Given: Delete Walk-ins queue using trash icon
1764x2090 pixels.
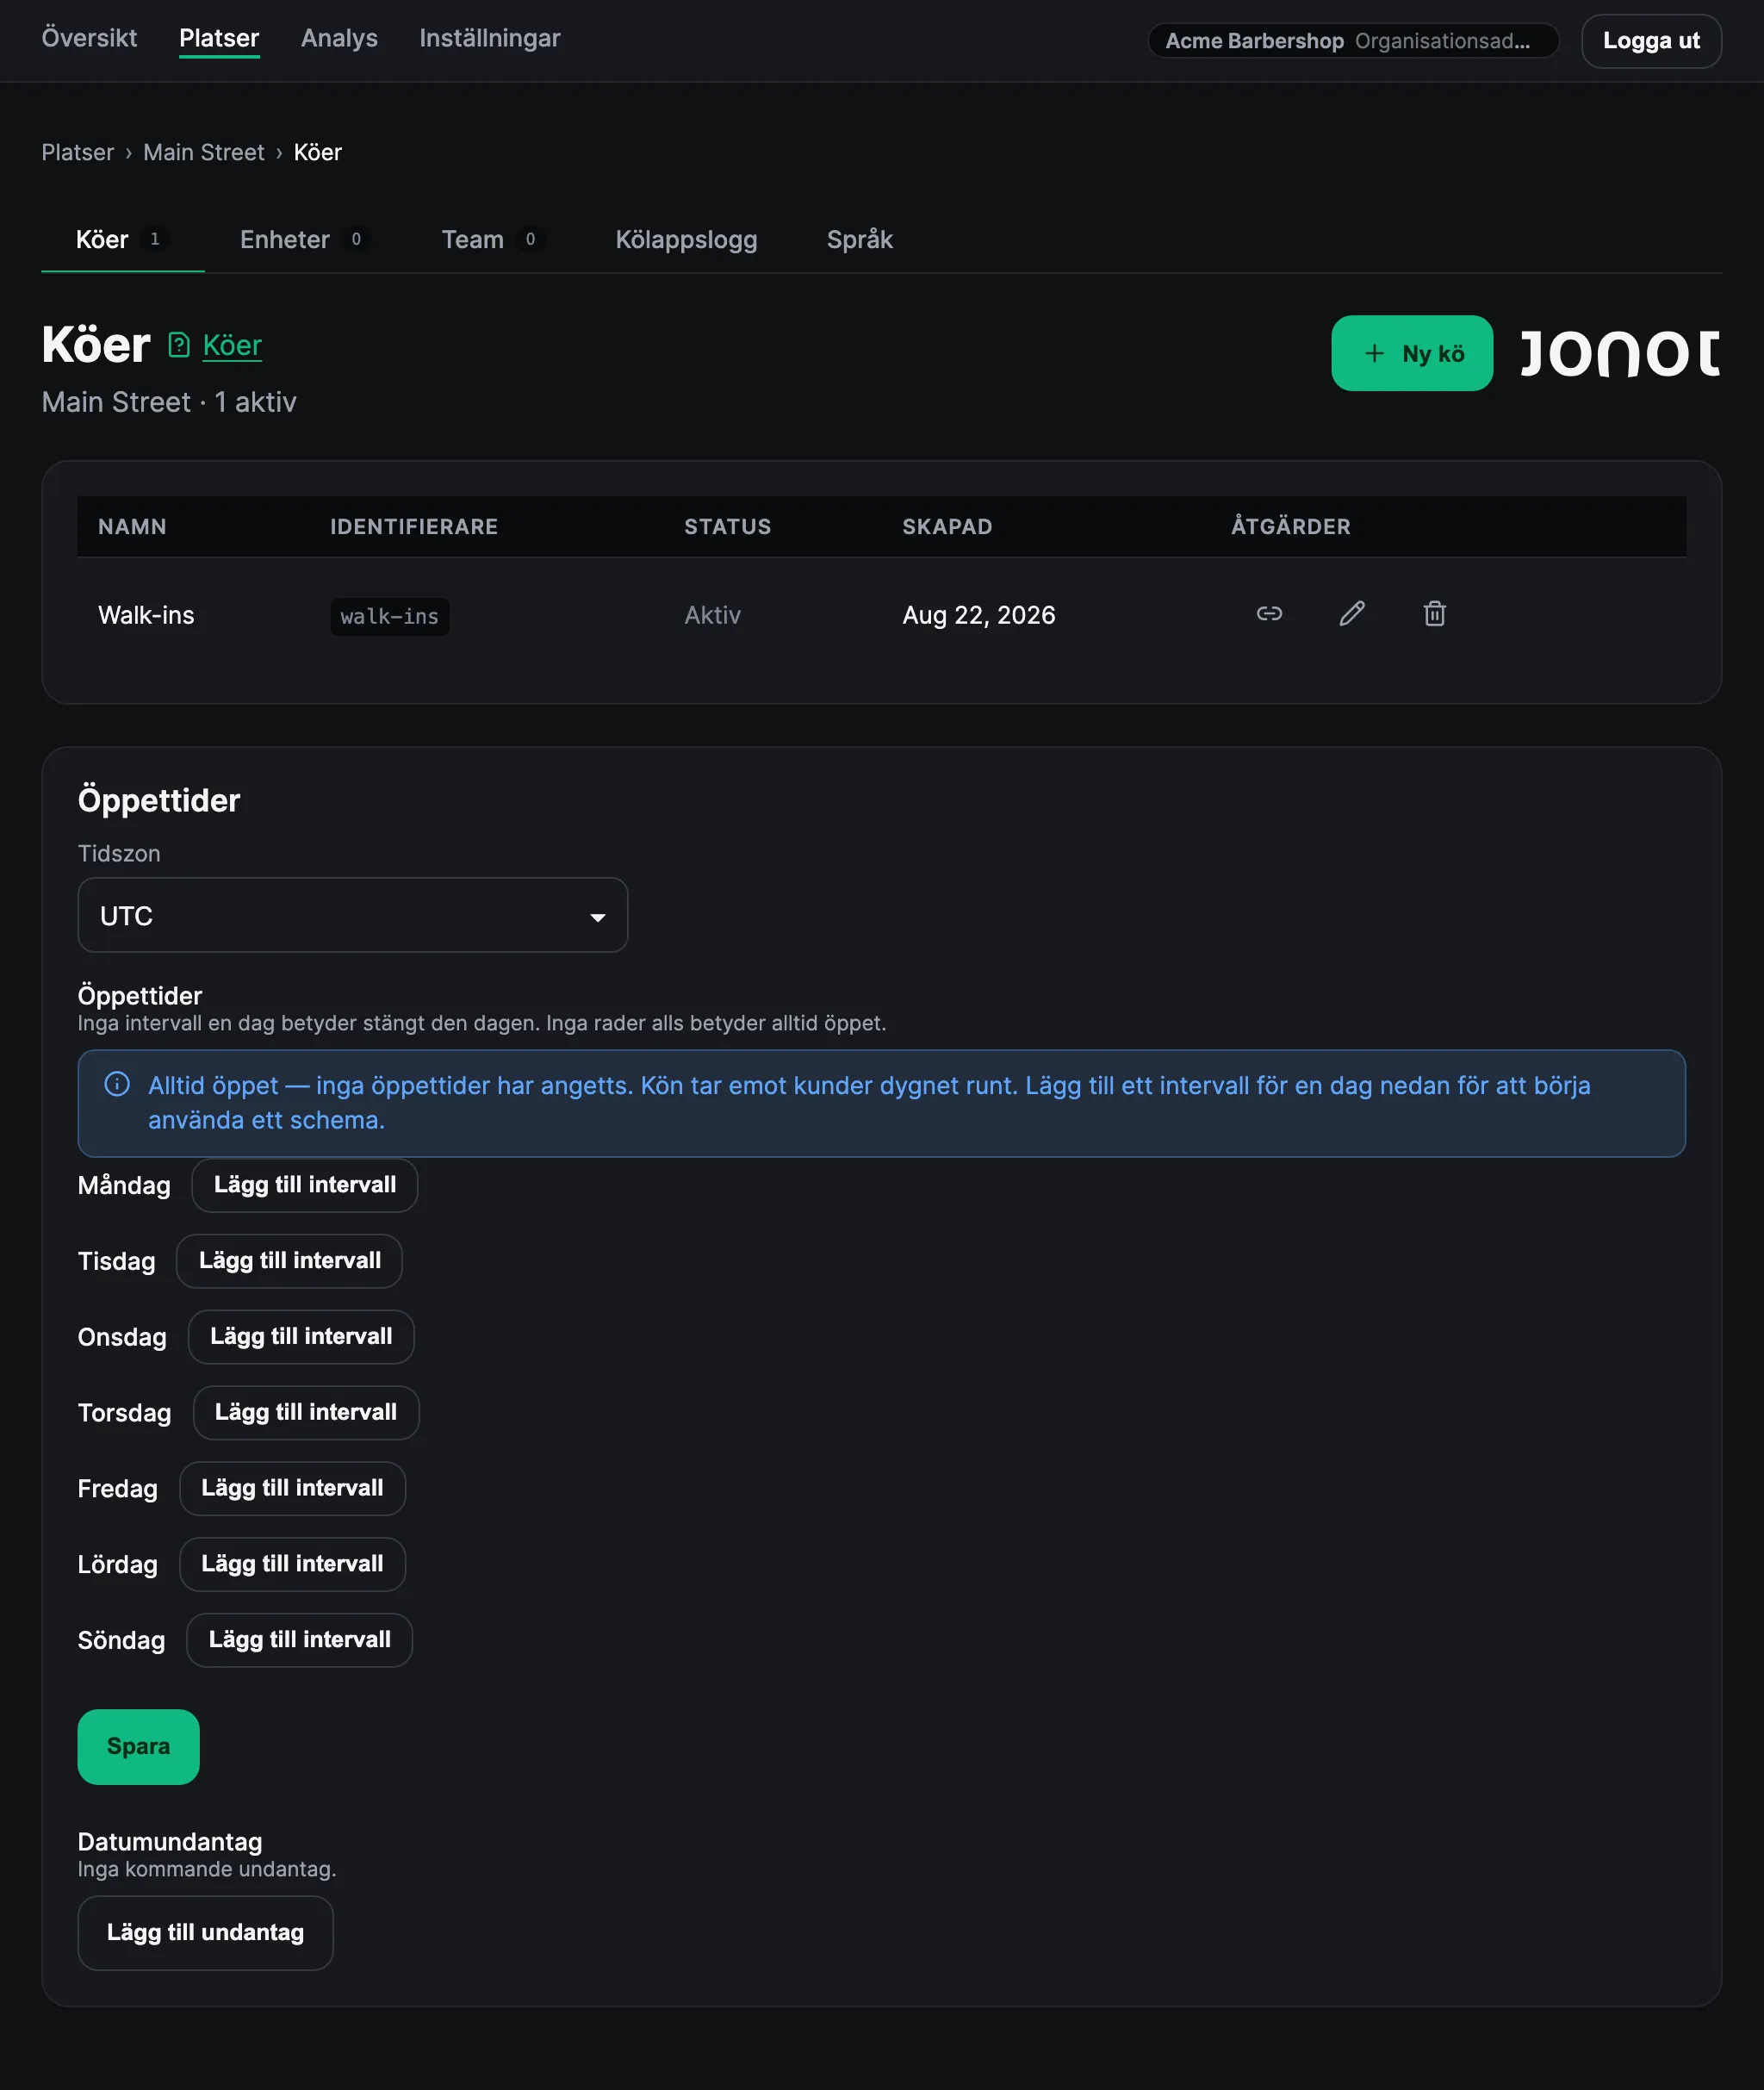Looking at the screenshot, I should coord(1435,614).
